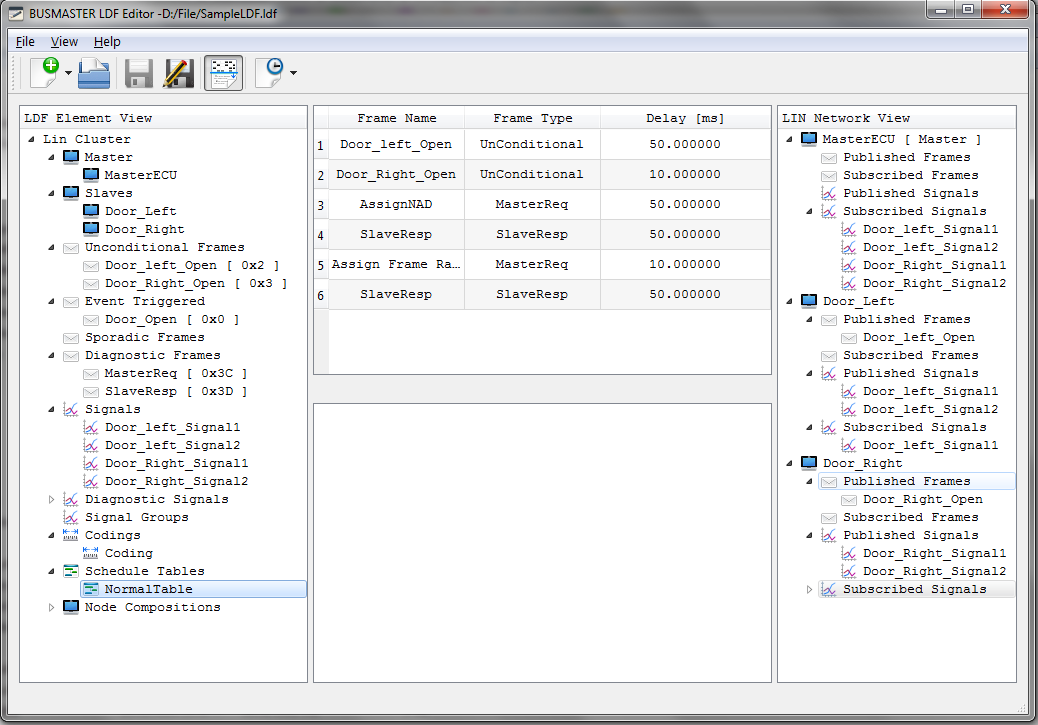Click the Door_left_Open [ 0x2 ] envelope icon
The height and width of the screenshot is (725, 1038).
(x=91, y=266)
